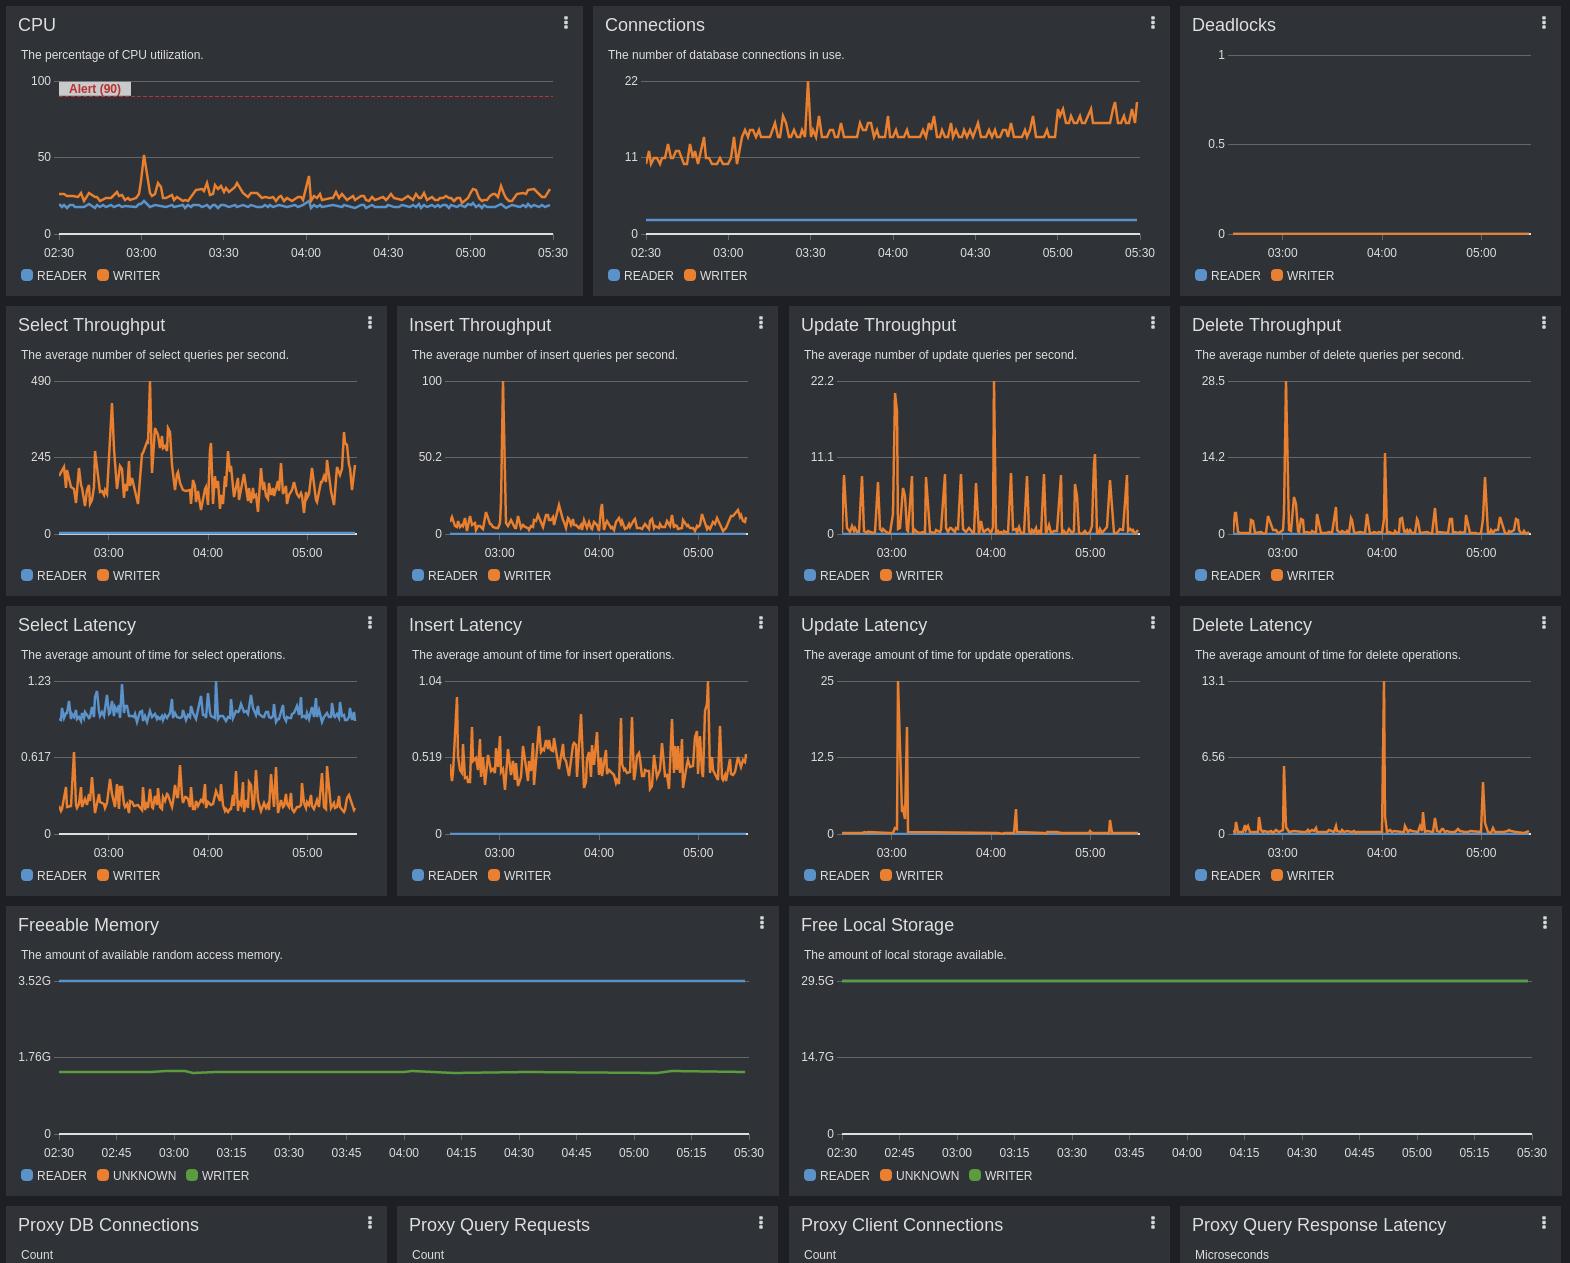Open the Select Latency kebab menu
Viewport: 1570px width, 1263px height.
click(370, 622)
